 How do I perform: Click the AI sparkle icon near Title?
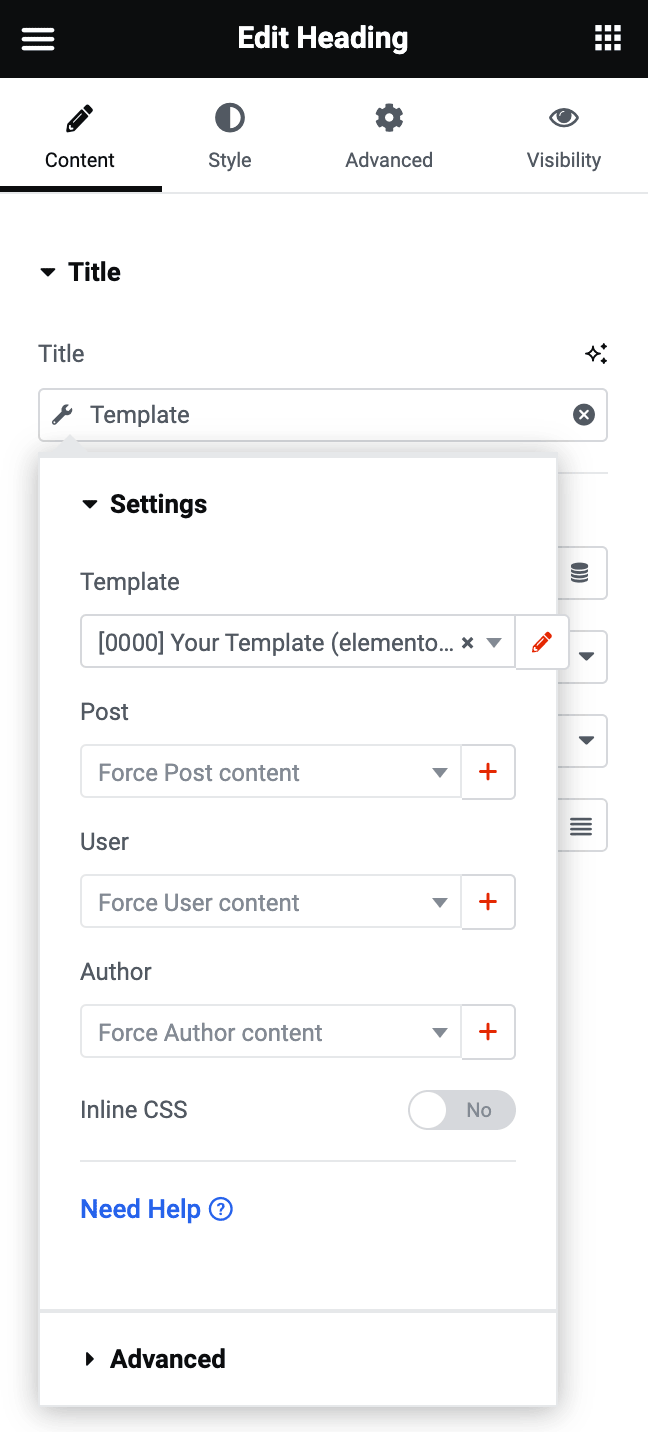point(596,353)
